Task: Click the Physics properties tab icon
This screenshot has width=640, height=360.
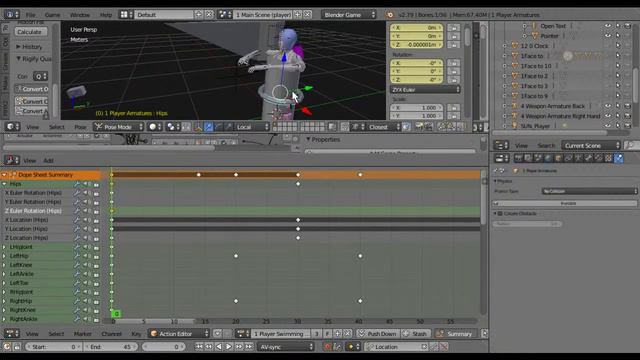Action: [x=619, y=158]
